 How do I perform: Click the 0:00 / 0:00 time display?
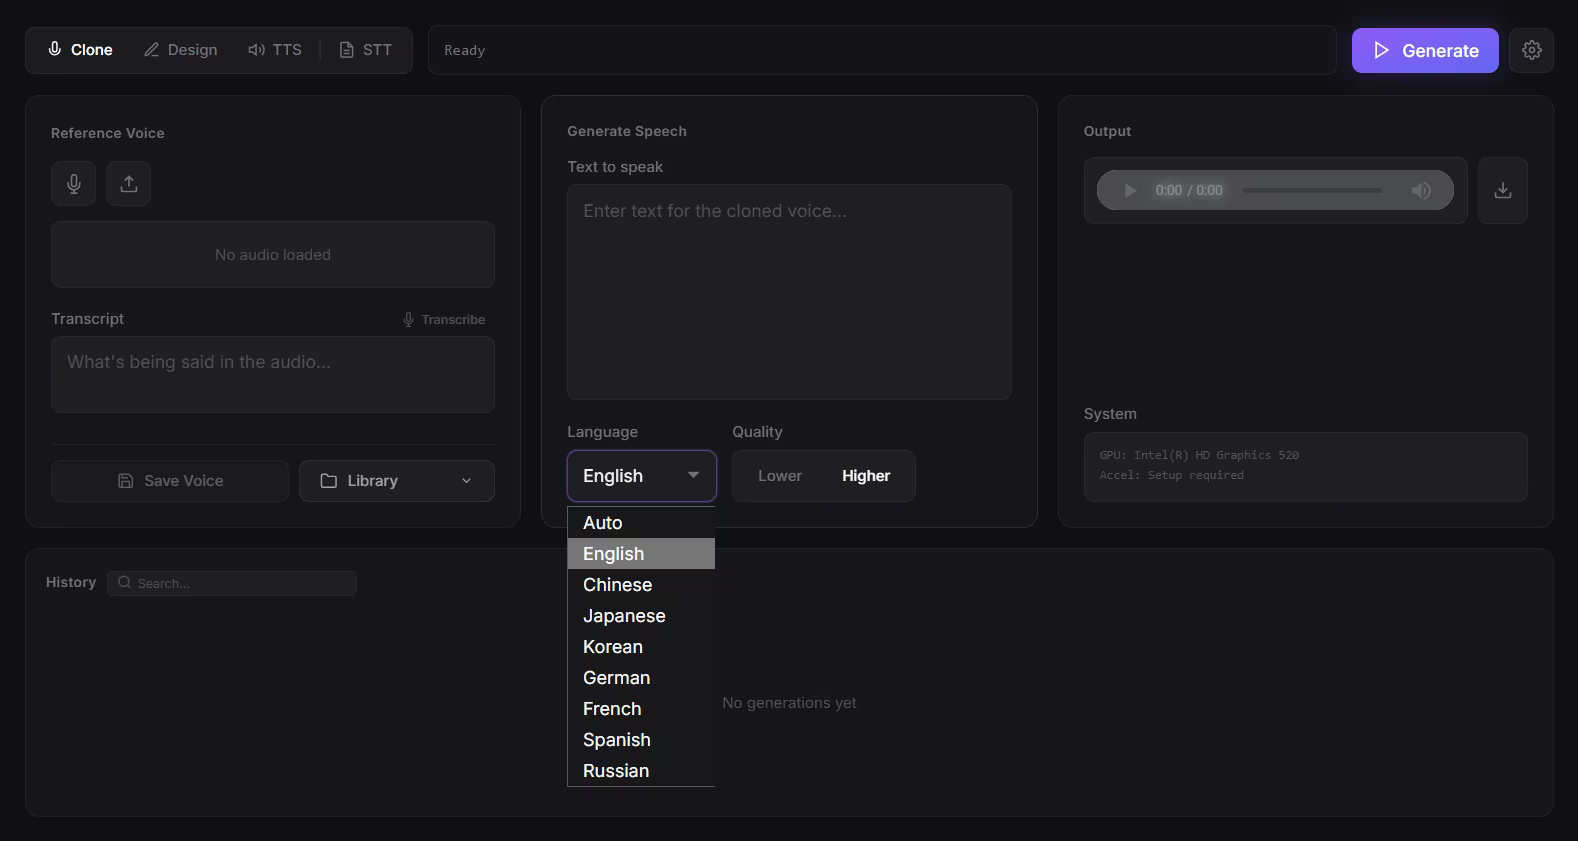[1189, 190]
